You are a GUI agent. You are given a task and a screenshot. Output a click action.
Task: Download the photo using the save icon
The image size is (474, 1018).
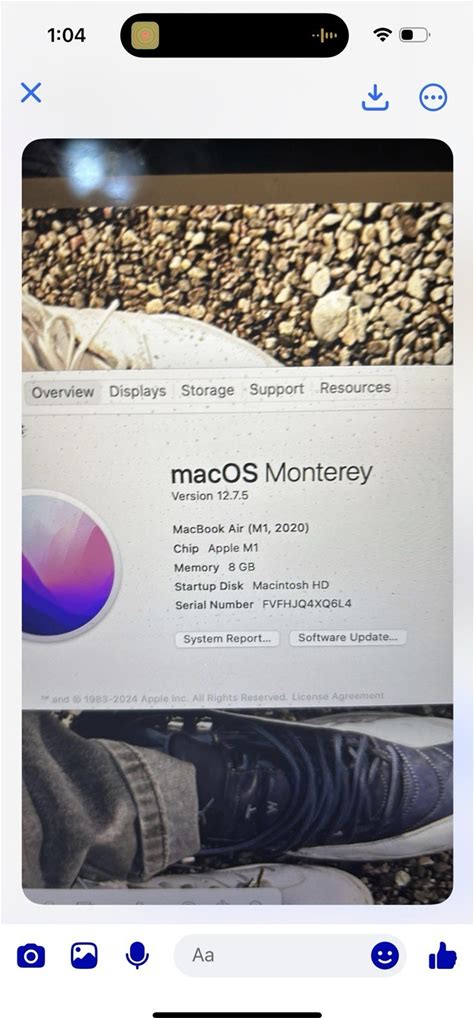coord(375,97)
